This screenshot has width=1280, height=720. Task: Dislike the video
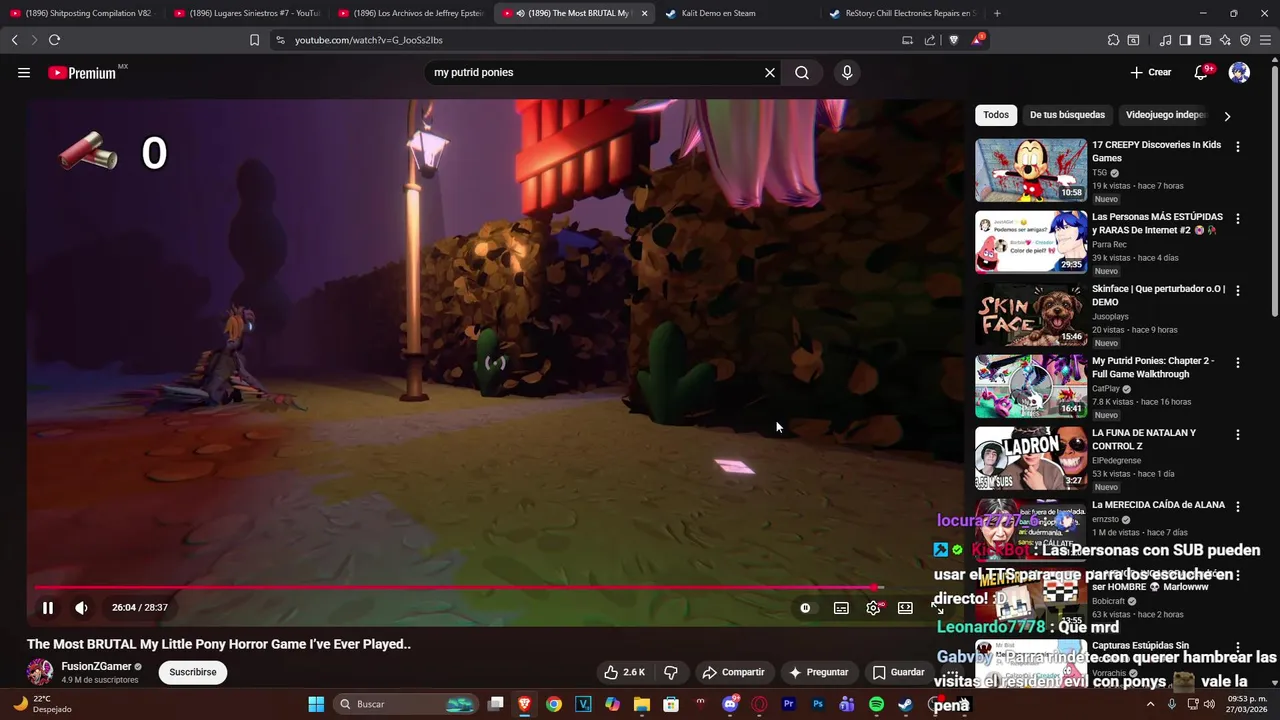672,672
